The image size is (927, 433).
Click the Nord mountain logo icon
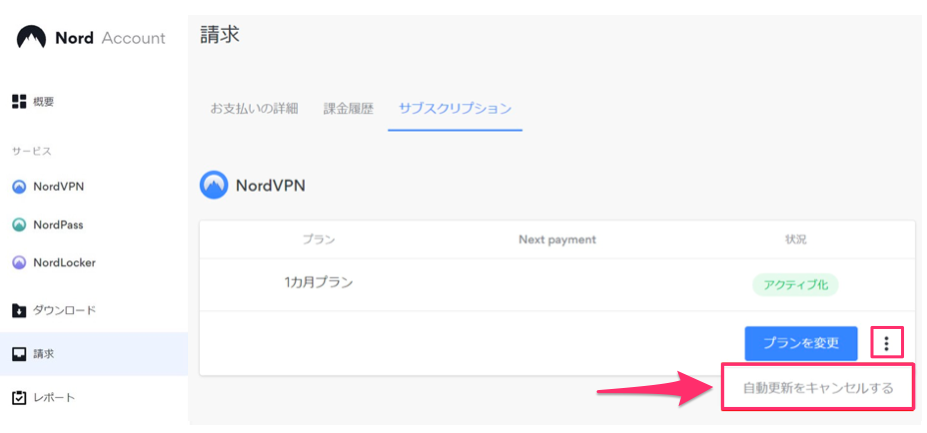click(x=31, y=38)
